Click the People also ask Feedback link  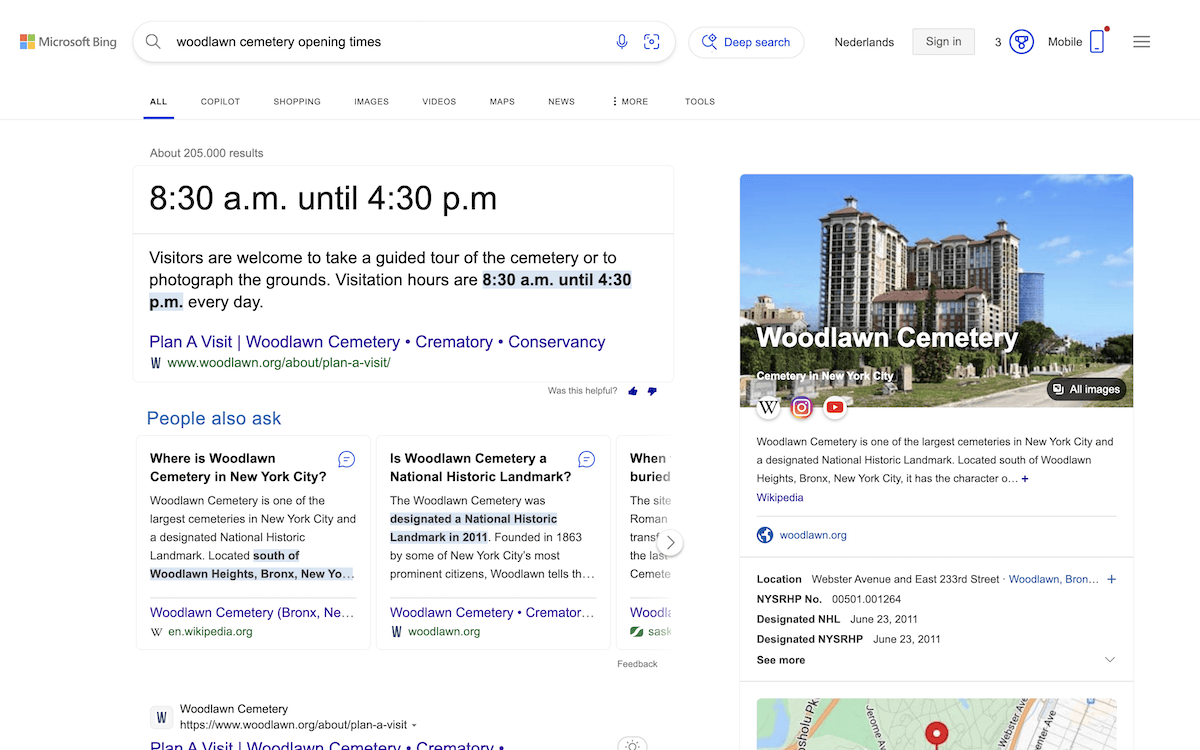[x=637, y=664]
